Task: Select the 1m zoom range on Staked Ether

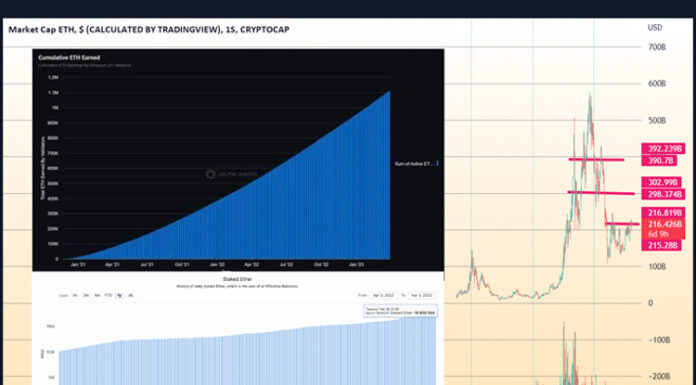Action: pyautogui.click(x=75, y=295)
